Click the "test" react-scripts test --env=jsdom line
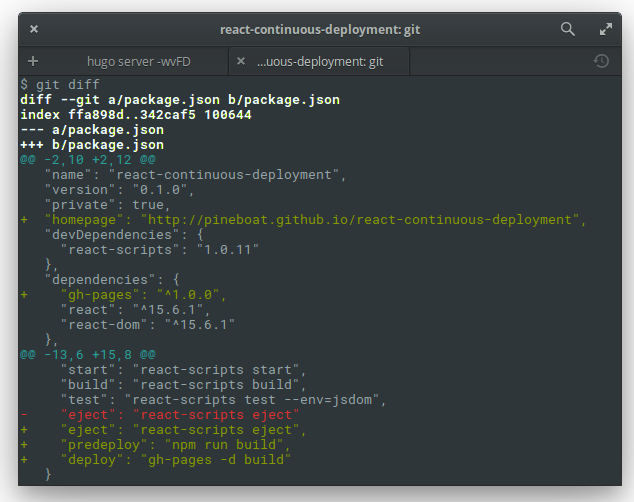Screen dimensions: 634x502 click(x=223, y=400)
